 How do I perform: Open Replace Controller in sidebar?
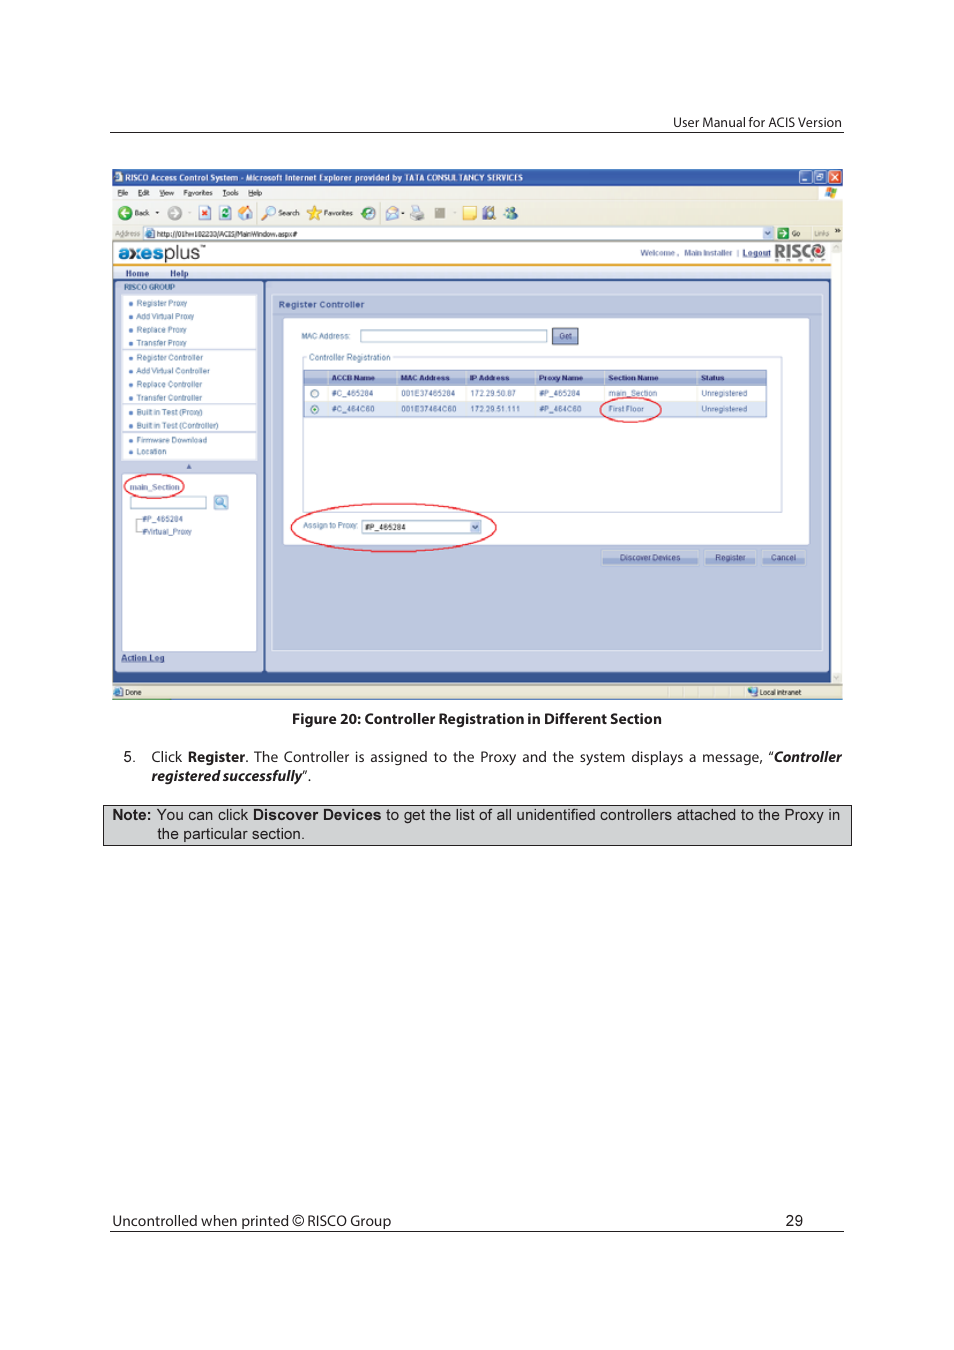click(169, 384)
